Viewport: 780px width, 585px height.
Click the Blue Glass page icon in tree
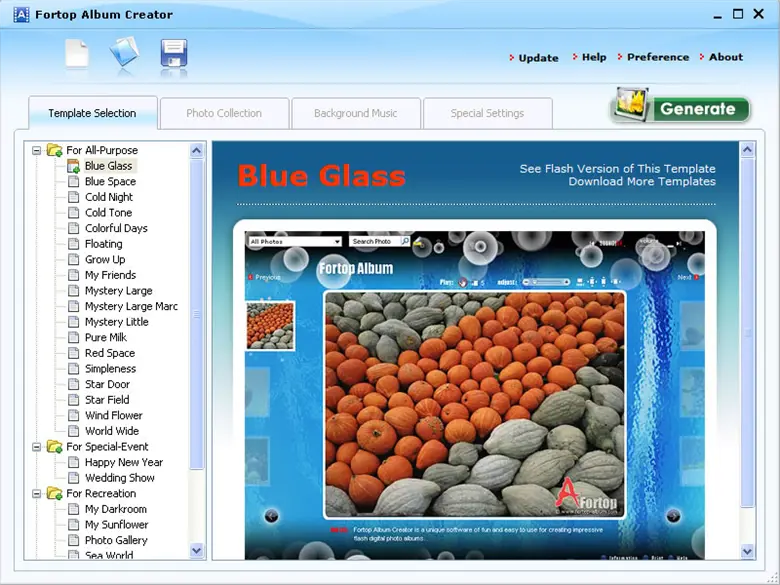(73, 166)
